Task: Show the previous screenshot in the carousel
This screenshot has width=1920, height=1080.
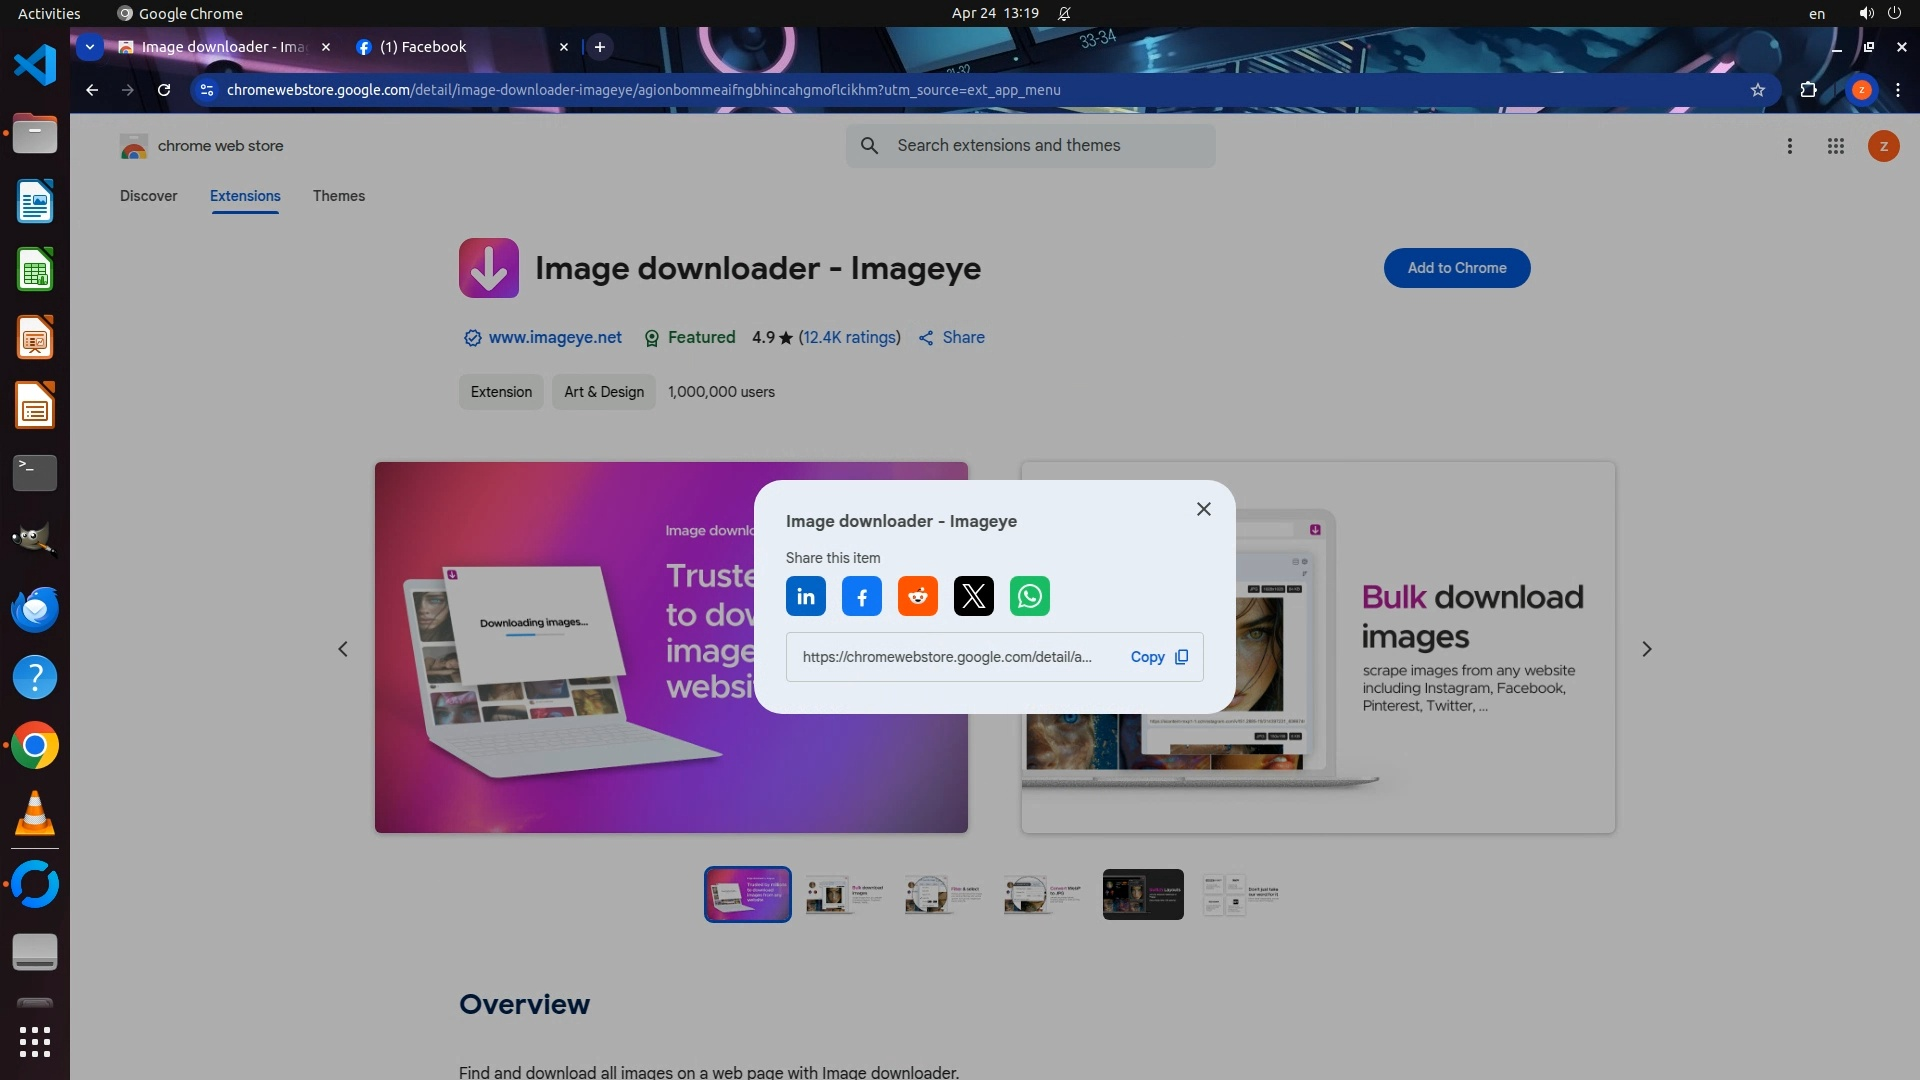Action: click(x=343, y=649)
